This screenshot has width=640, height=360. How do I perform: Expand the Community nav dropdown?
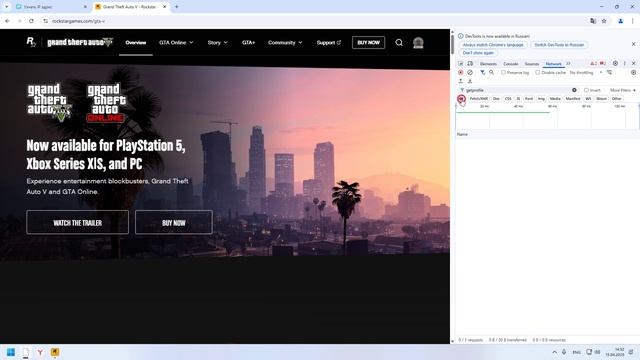point(285,42)
